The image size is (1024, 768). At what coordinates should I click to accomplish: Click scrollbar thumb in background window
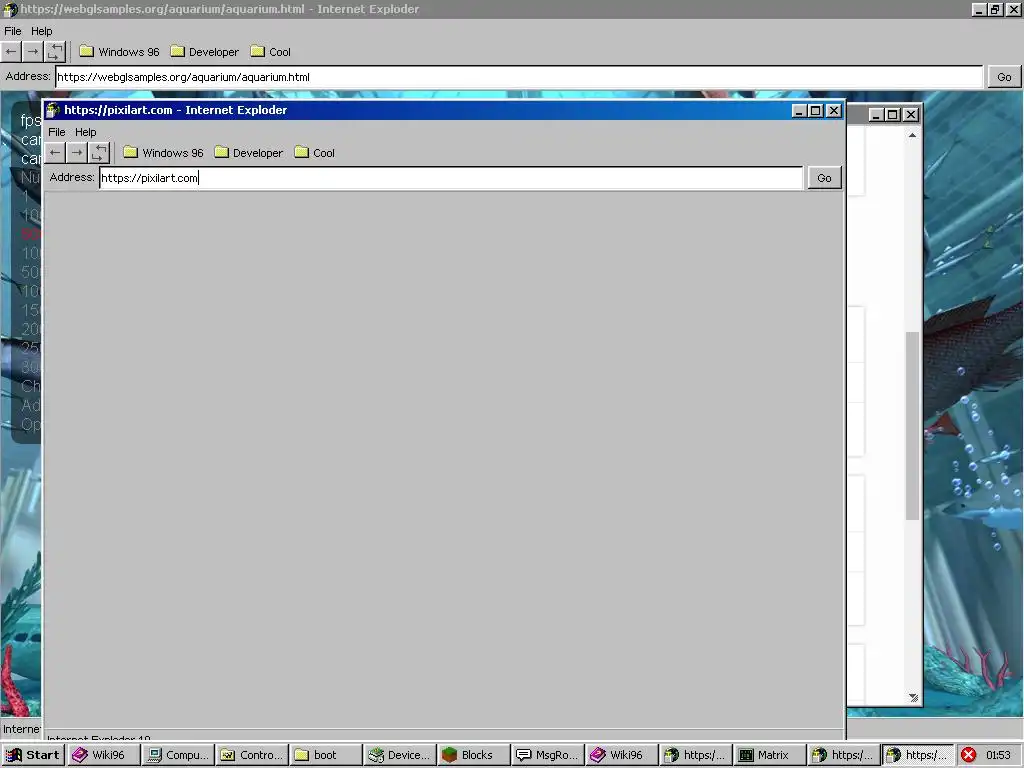pos(912,426)
